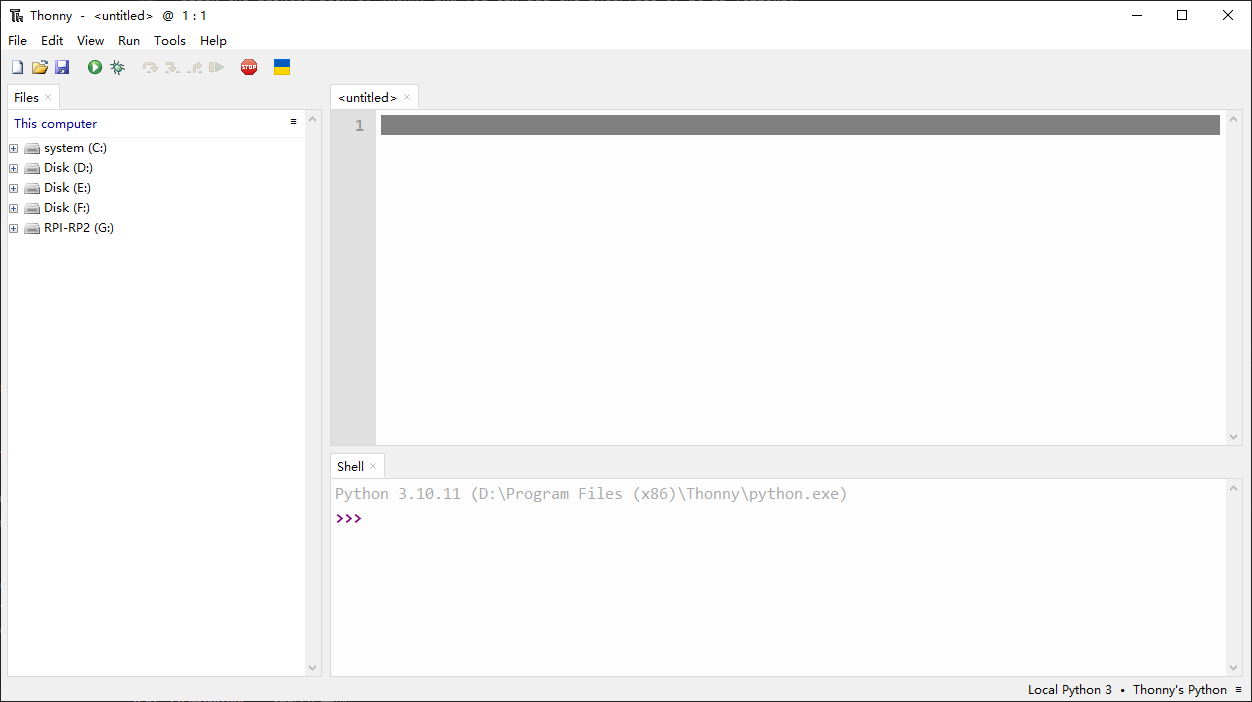1252x702 pixels.
Task: Click the Resume toolbar icon
Action: click(216, 67)
